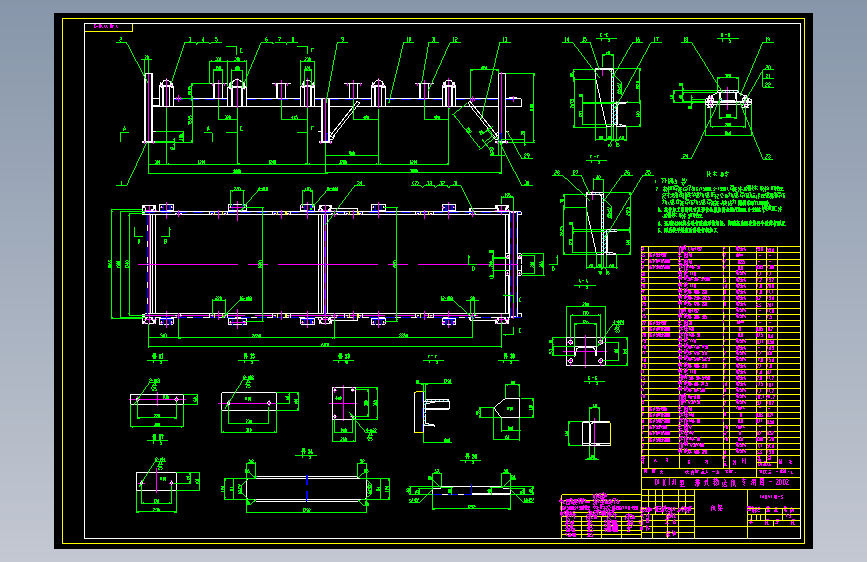Click part balloon number 9 above the front view
This screenshot has width=867, height=562.
pyautogui.click(x=343, y=40)
